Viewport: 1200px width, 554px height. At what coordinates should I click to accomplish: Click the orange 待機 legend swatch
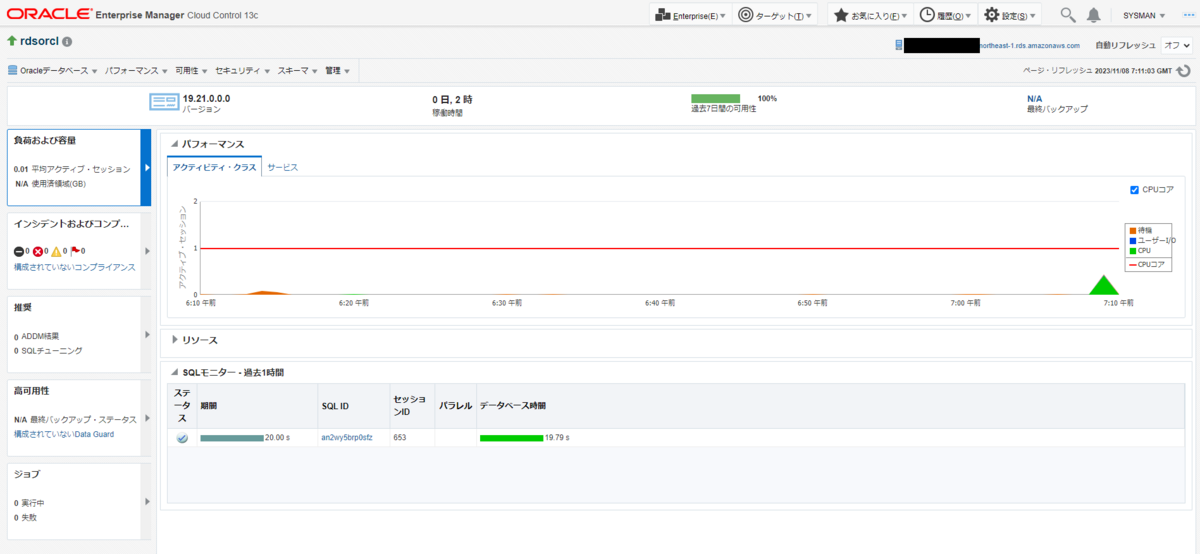coord(1132,230)
